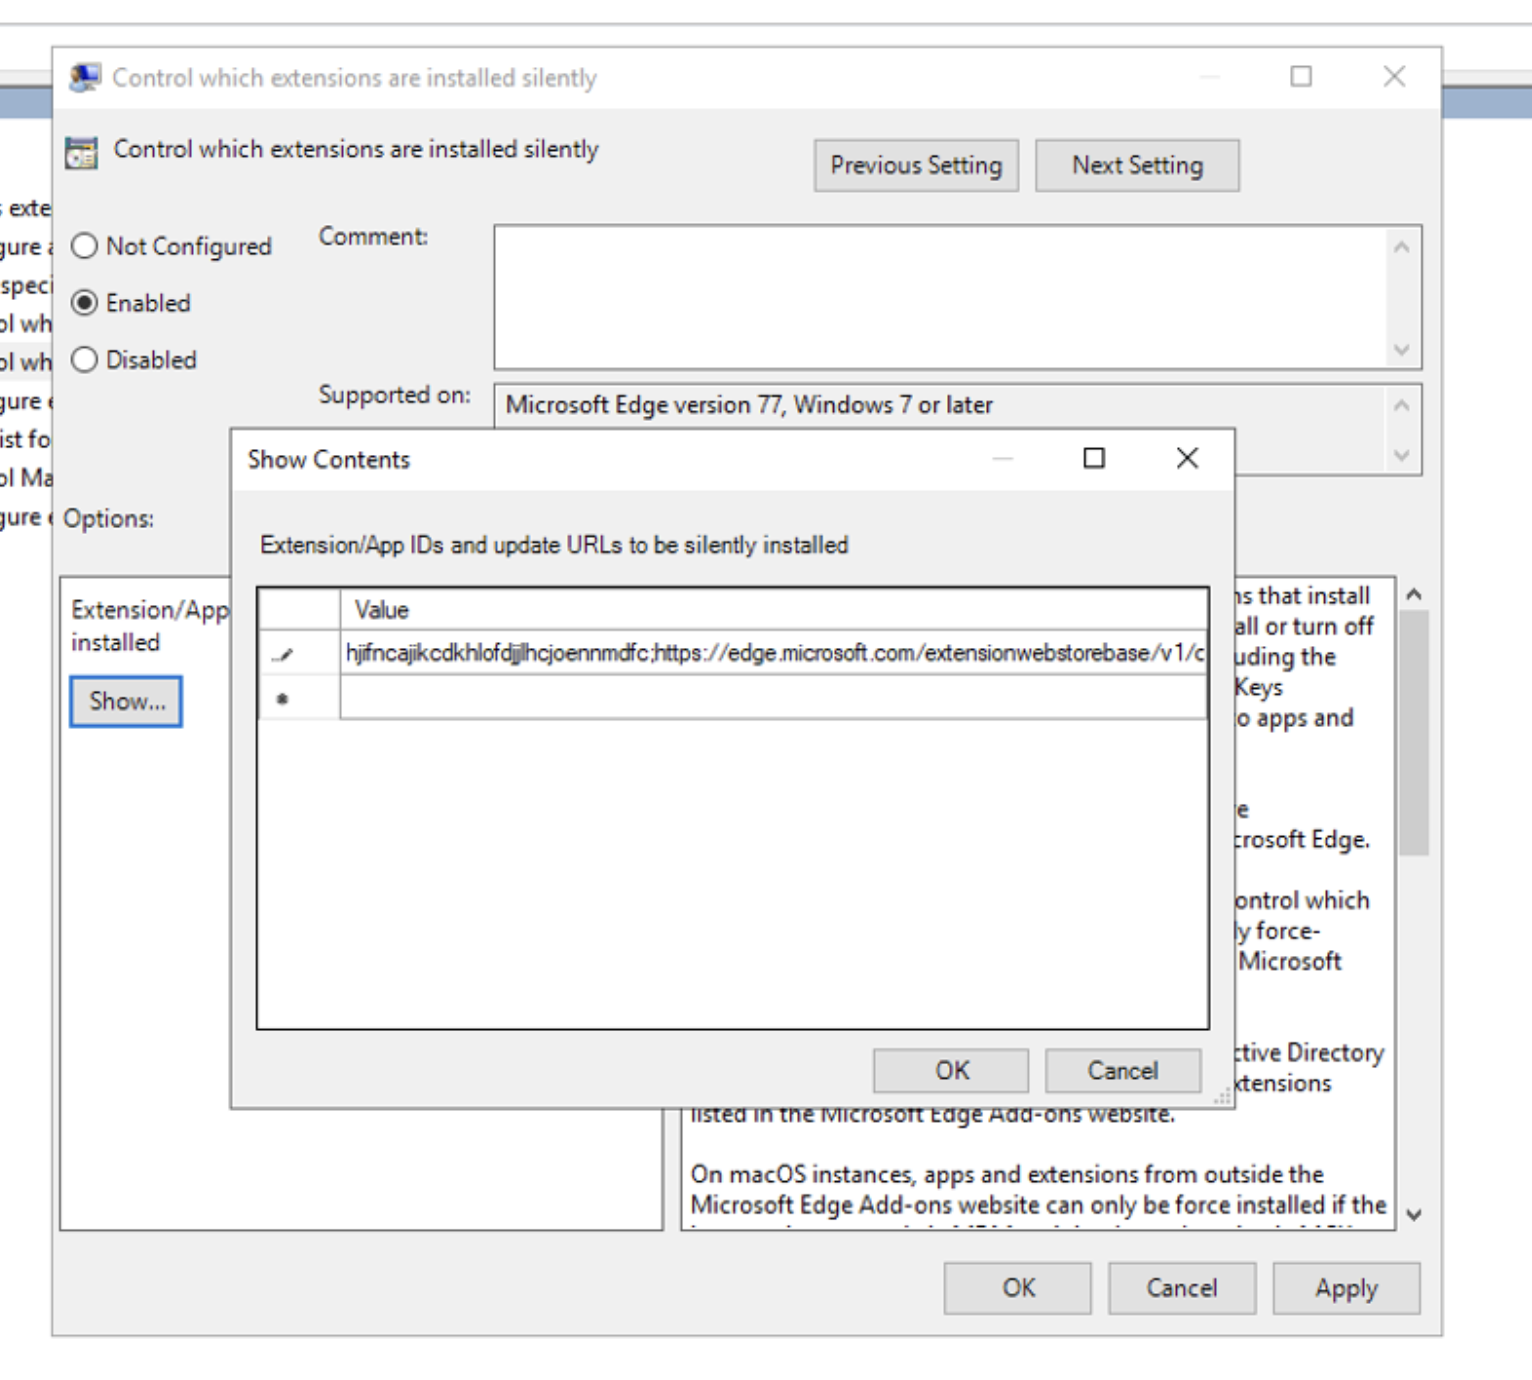Close the Show Contents dialog
This screenshot has height=1380, width=1532.
pos(1187,459)
